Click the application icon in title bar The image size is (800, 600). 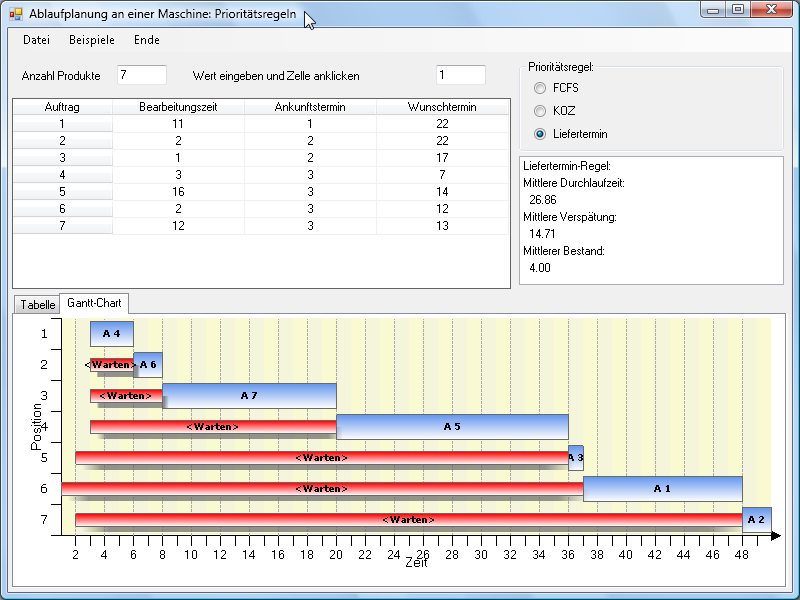click(15, 15)
